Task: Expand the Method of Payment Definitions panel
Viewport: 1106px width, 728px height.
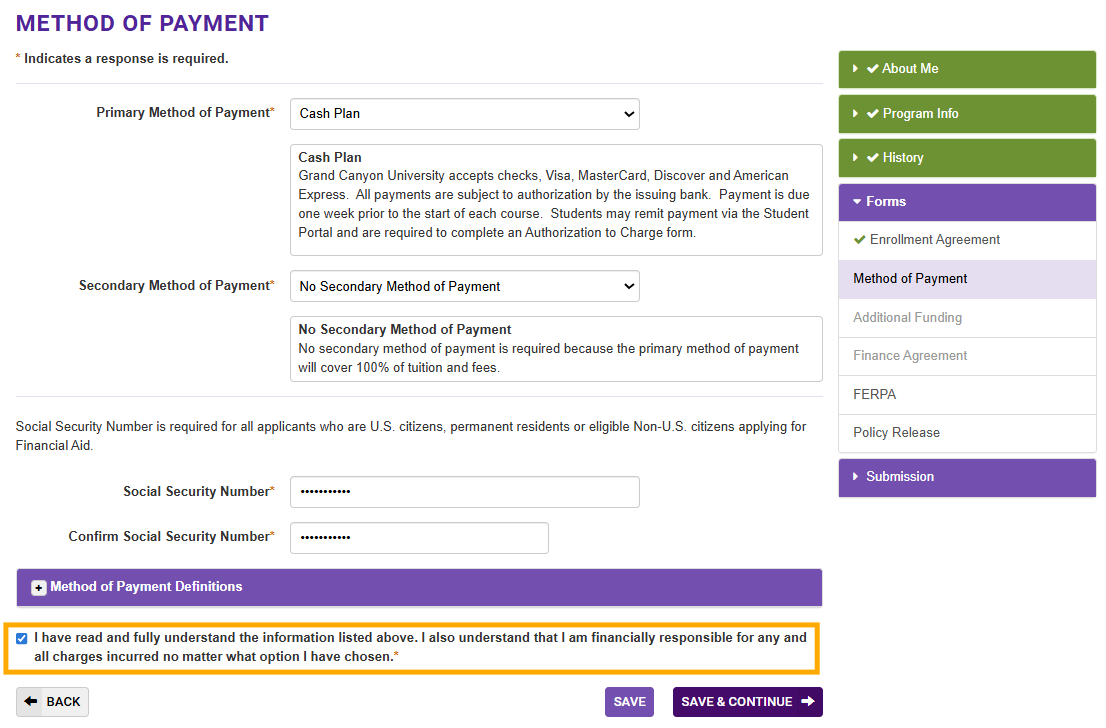Action: click(146, 587)
